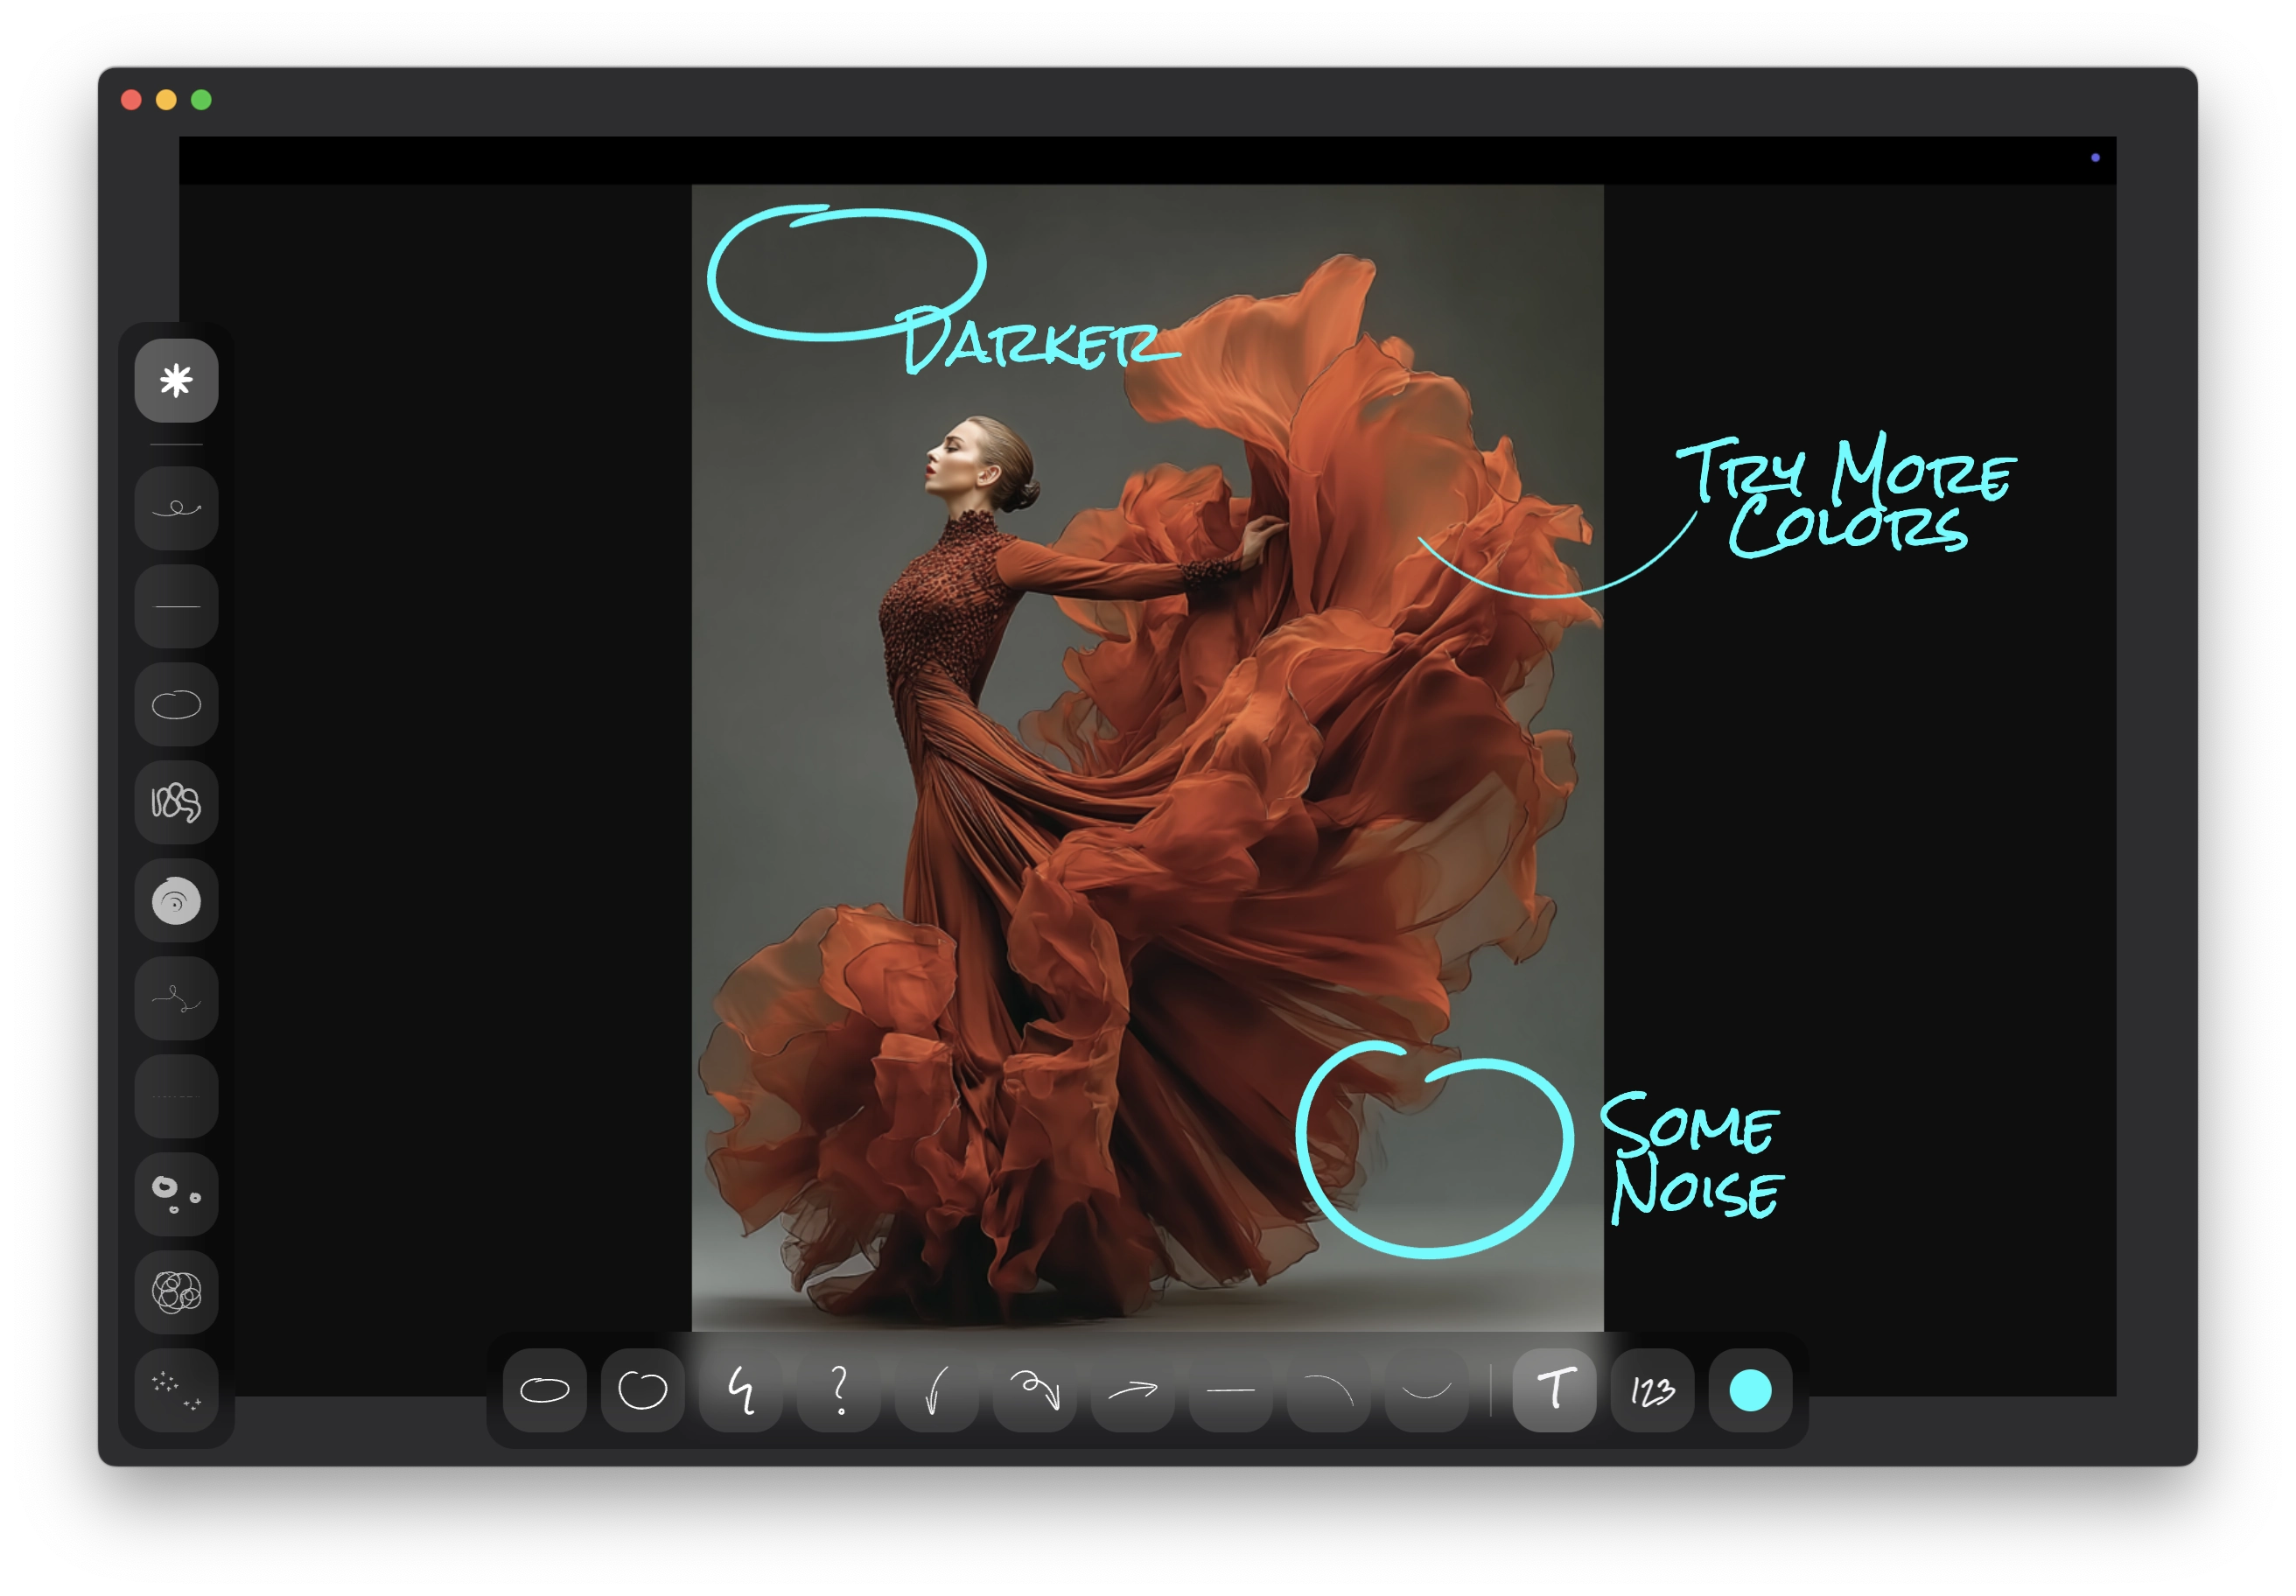Viewport: 2296px width, 1596px height.
Task: Select the flat ellipse shape tool
Action: (545, 1390)
